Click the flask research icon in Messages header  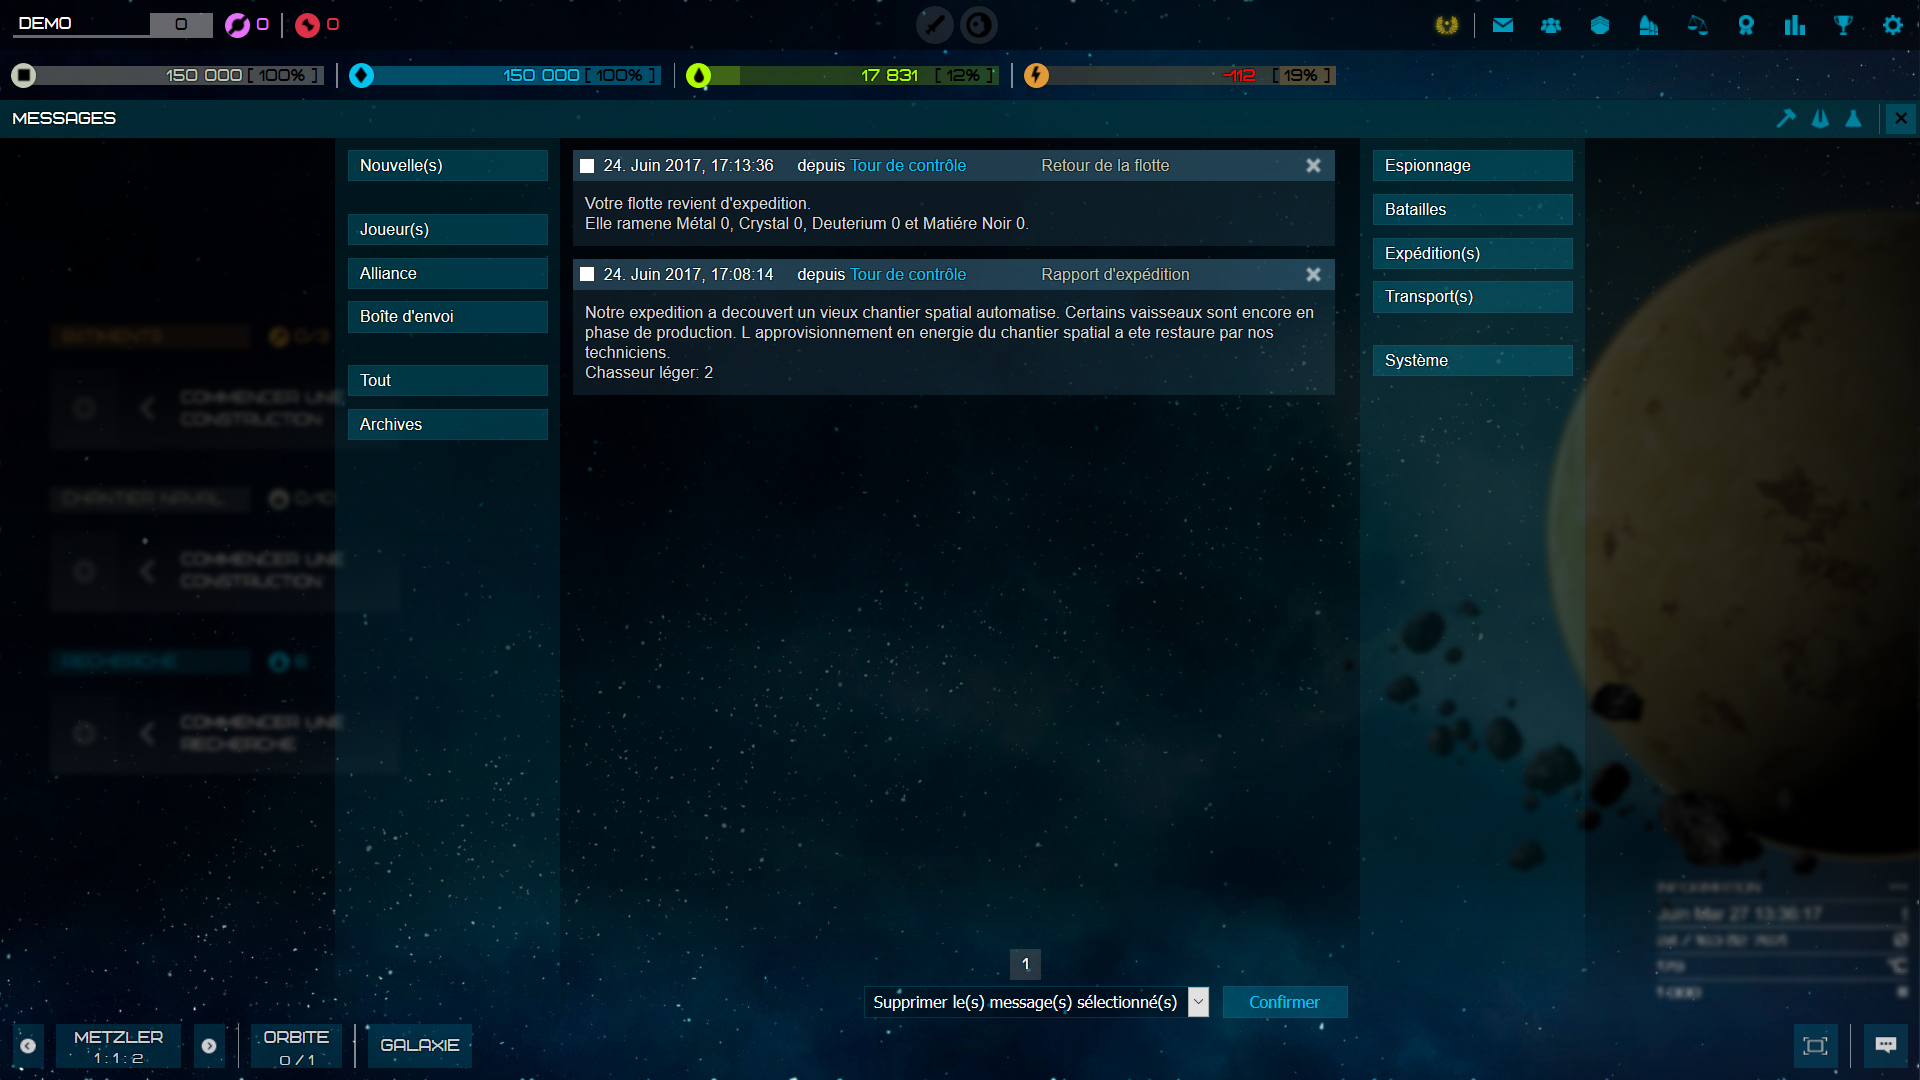1853,118
